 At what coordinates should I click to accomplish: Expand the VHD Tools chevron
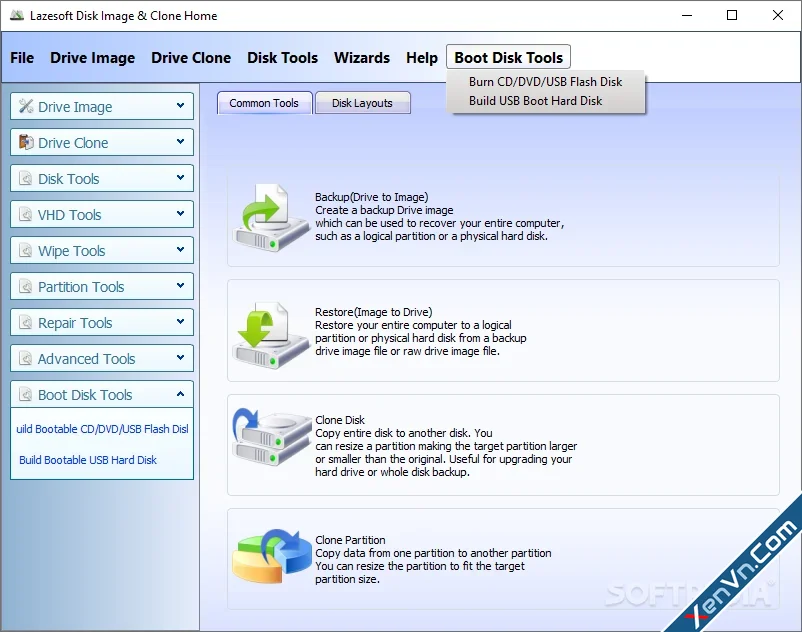point(180,214)
